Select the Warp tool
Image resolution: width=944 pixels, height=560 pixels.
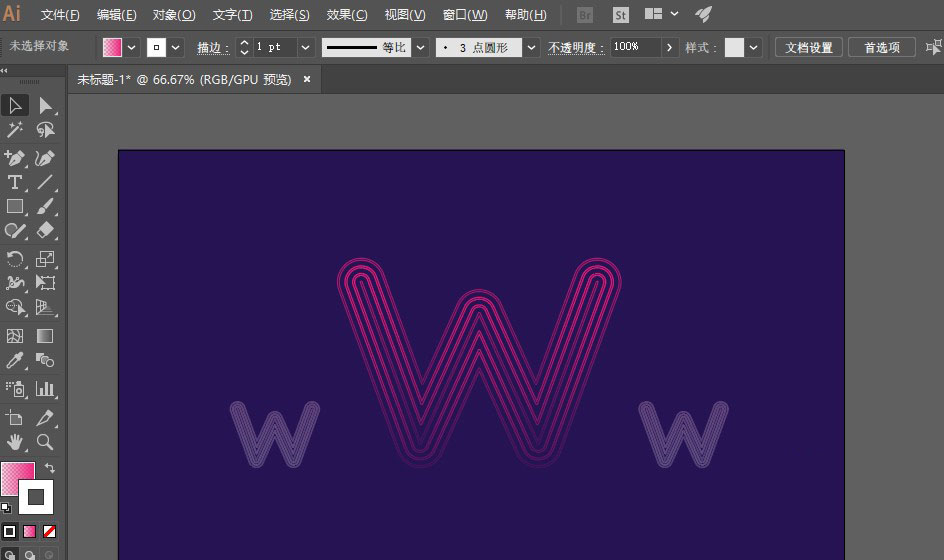coord(15,283)
